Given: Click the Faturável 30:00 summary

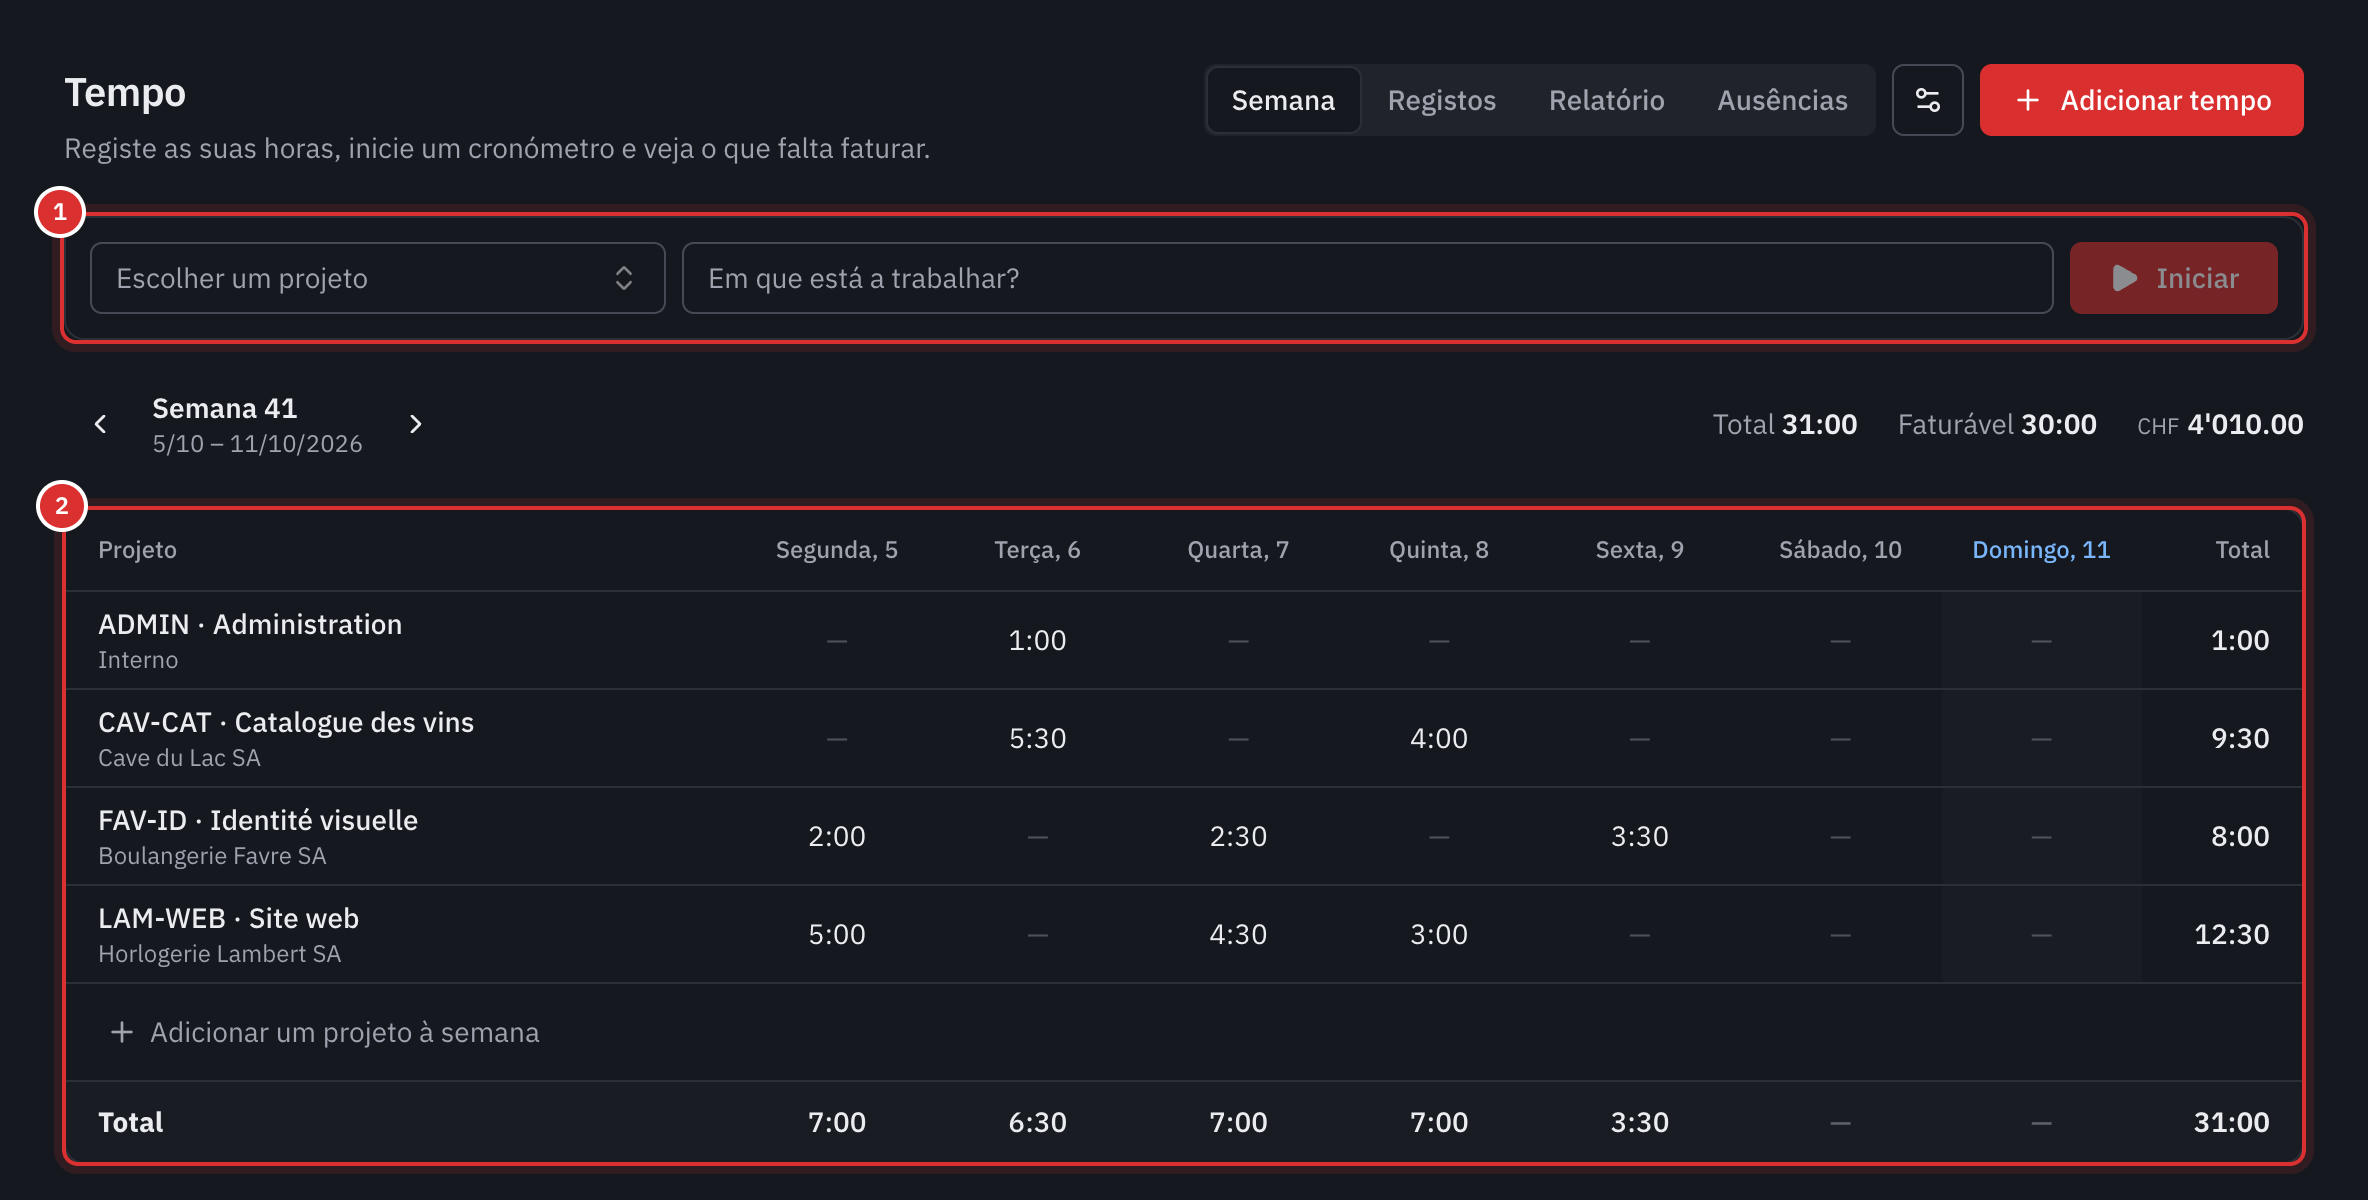Looking at the screenshot, I should (1997, 424).
